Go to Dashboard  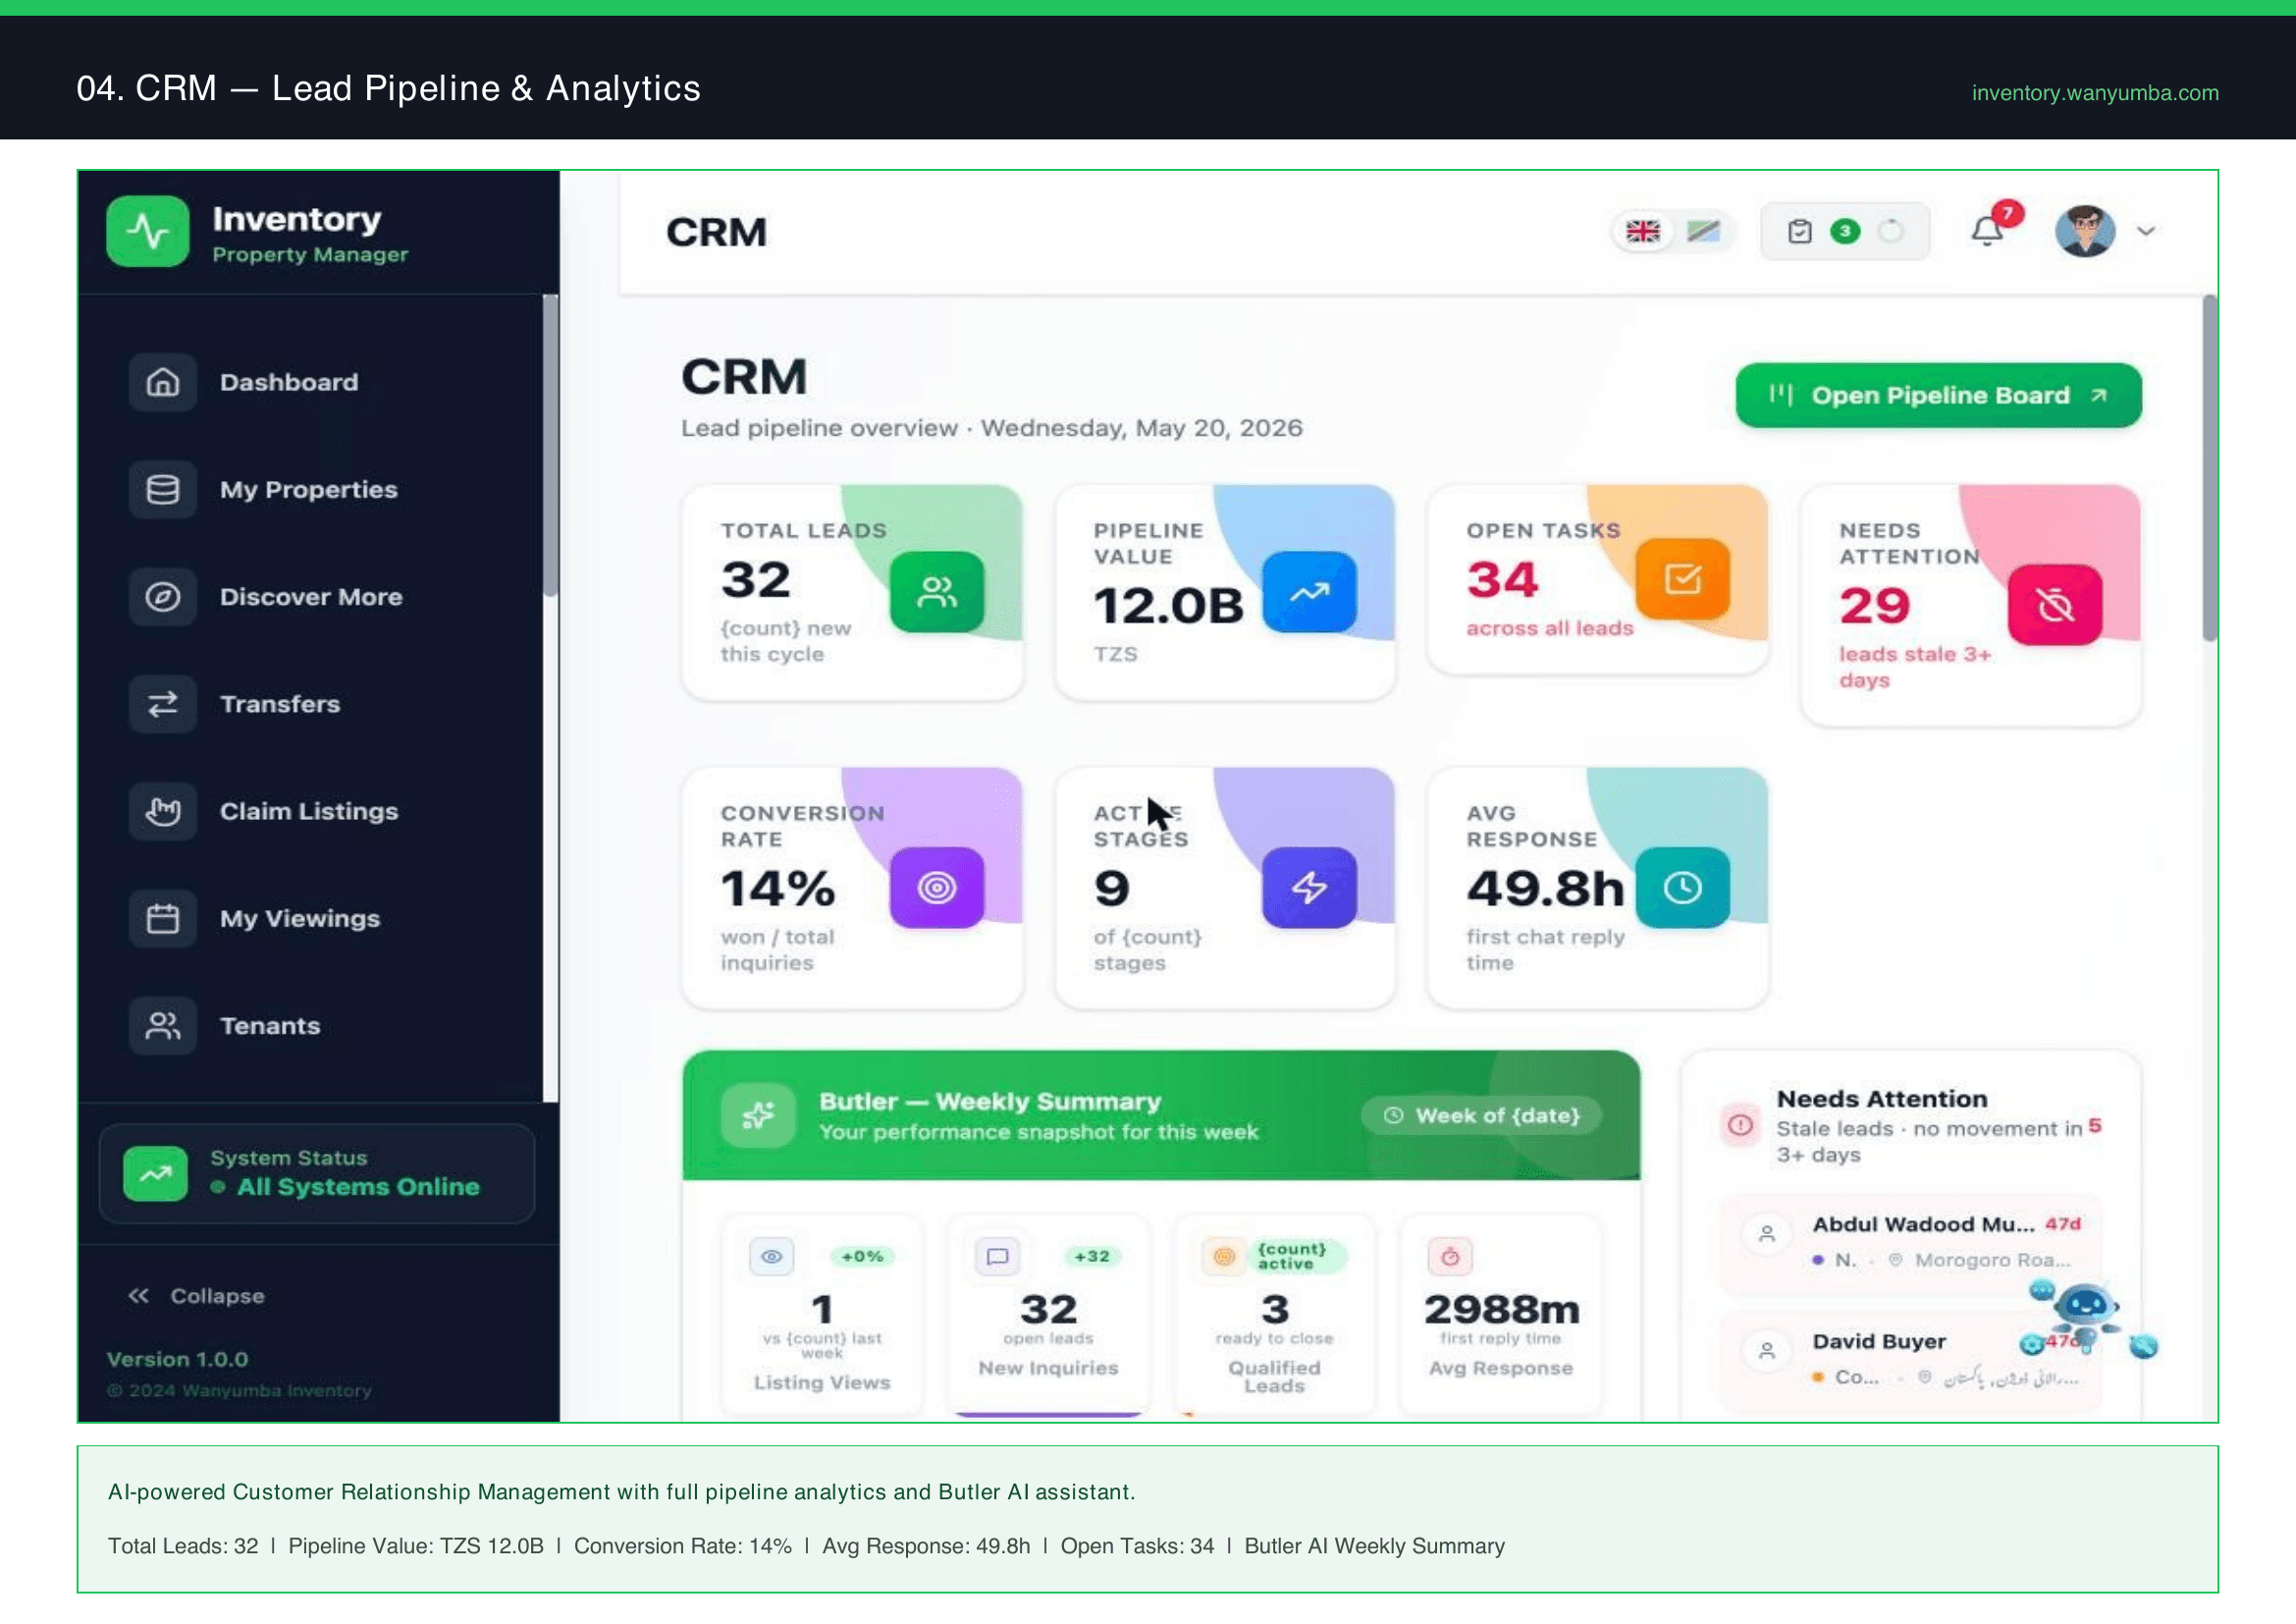(x=289, y=382)
